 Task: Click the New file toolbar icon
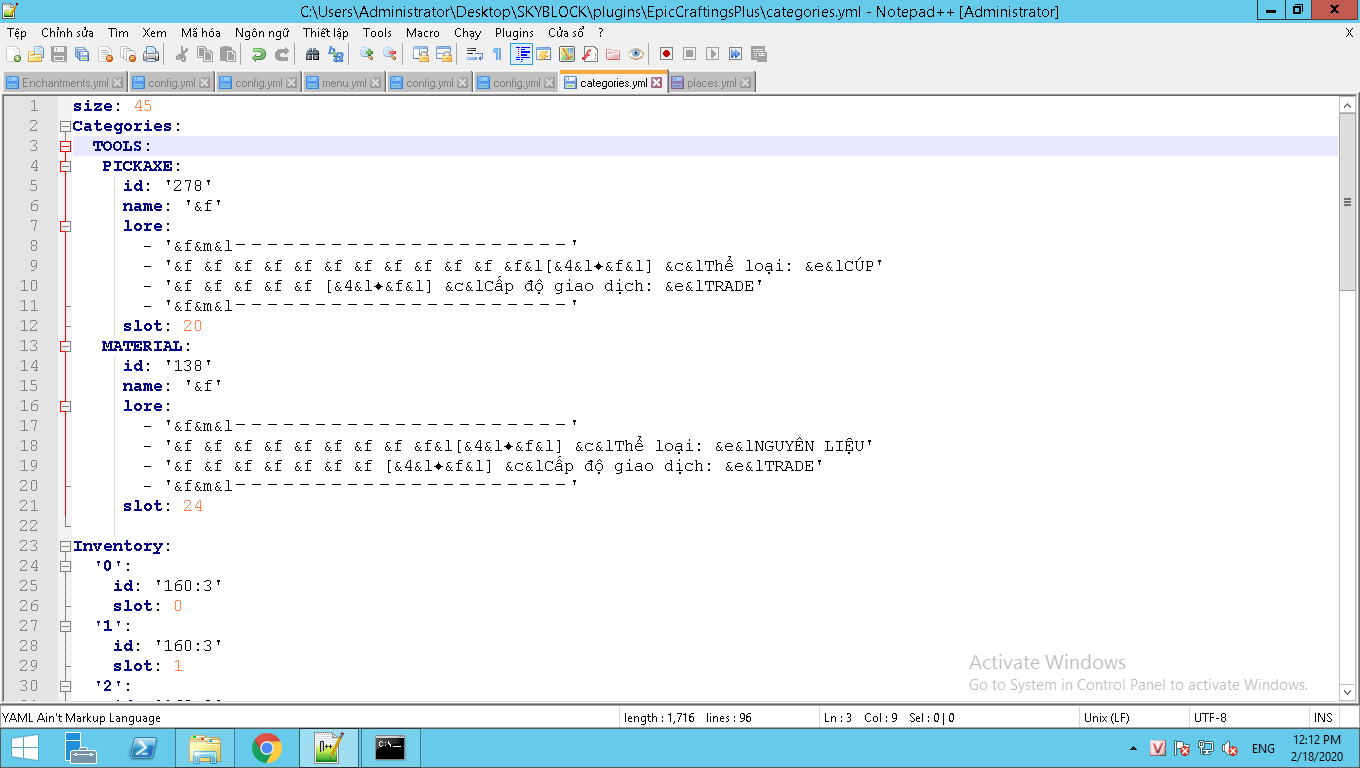[14, 54]
